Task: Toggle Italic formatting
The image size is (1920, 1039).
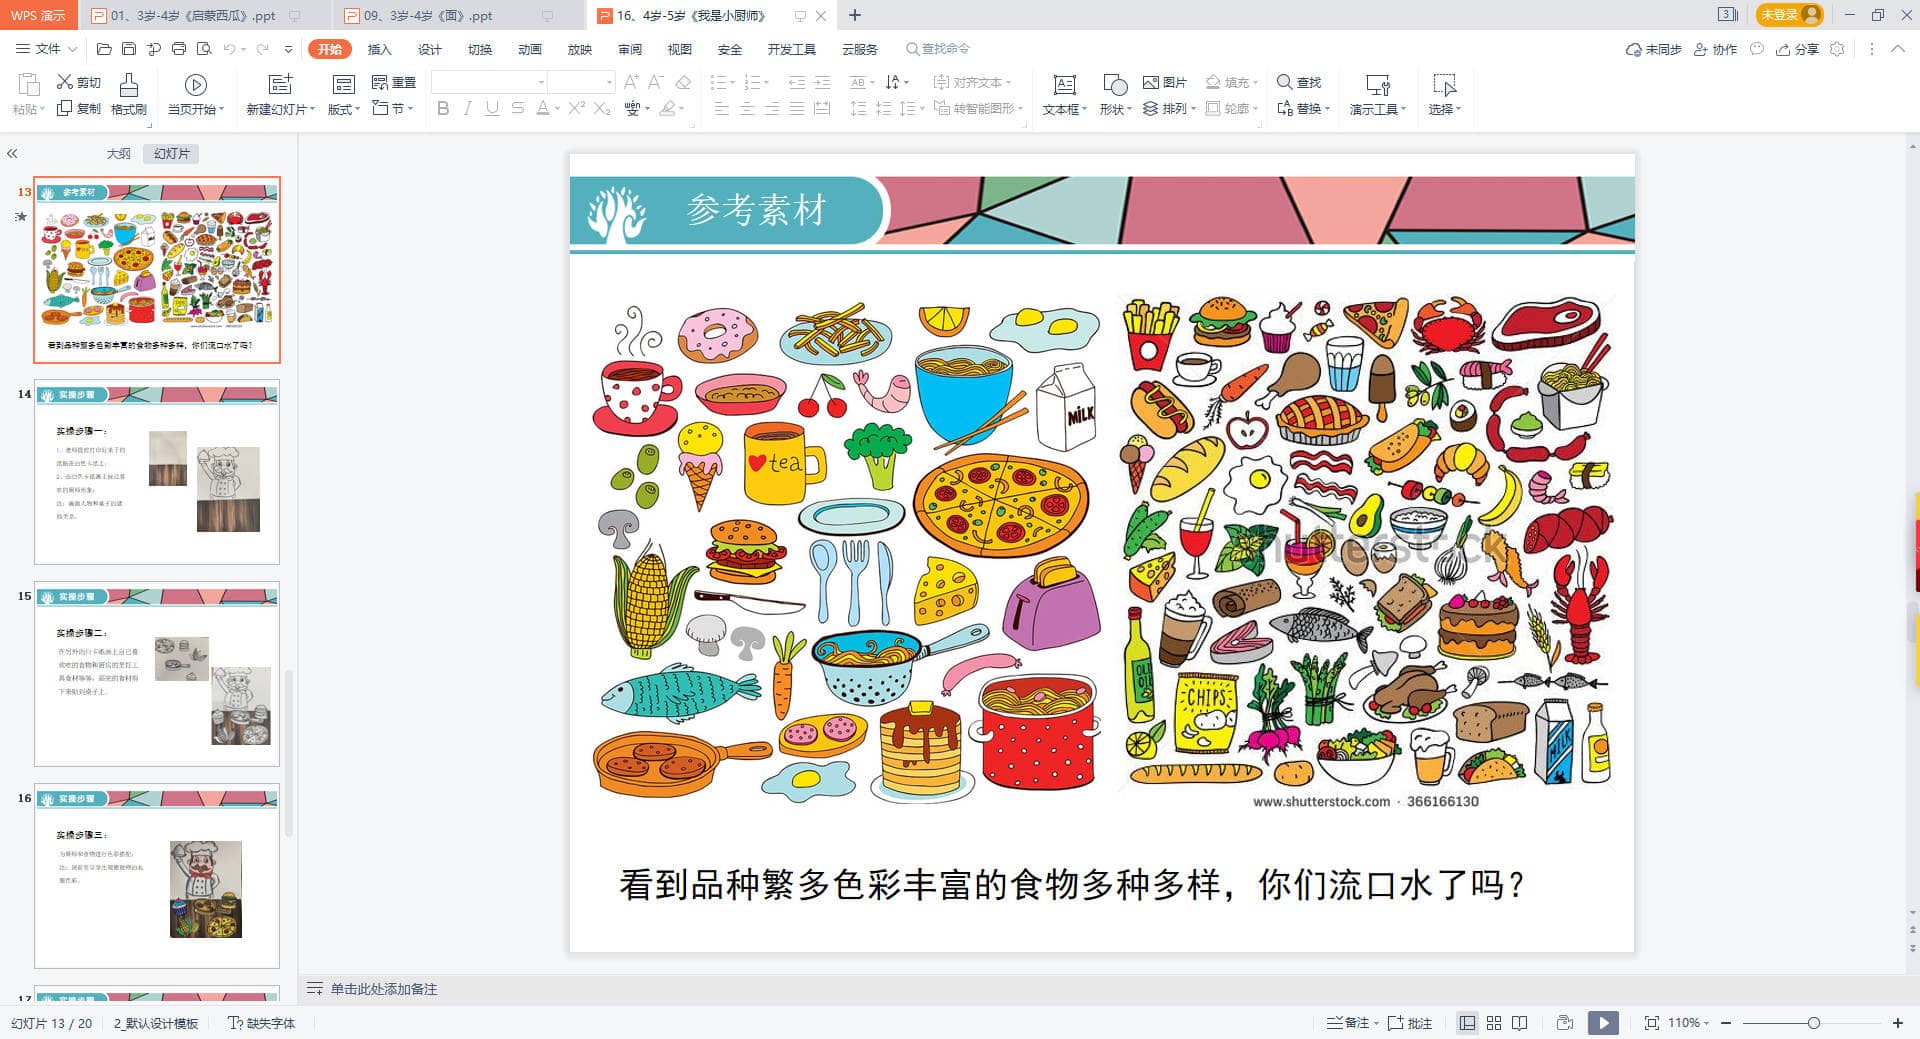Action: (467, 108)
